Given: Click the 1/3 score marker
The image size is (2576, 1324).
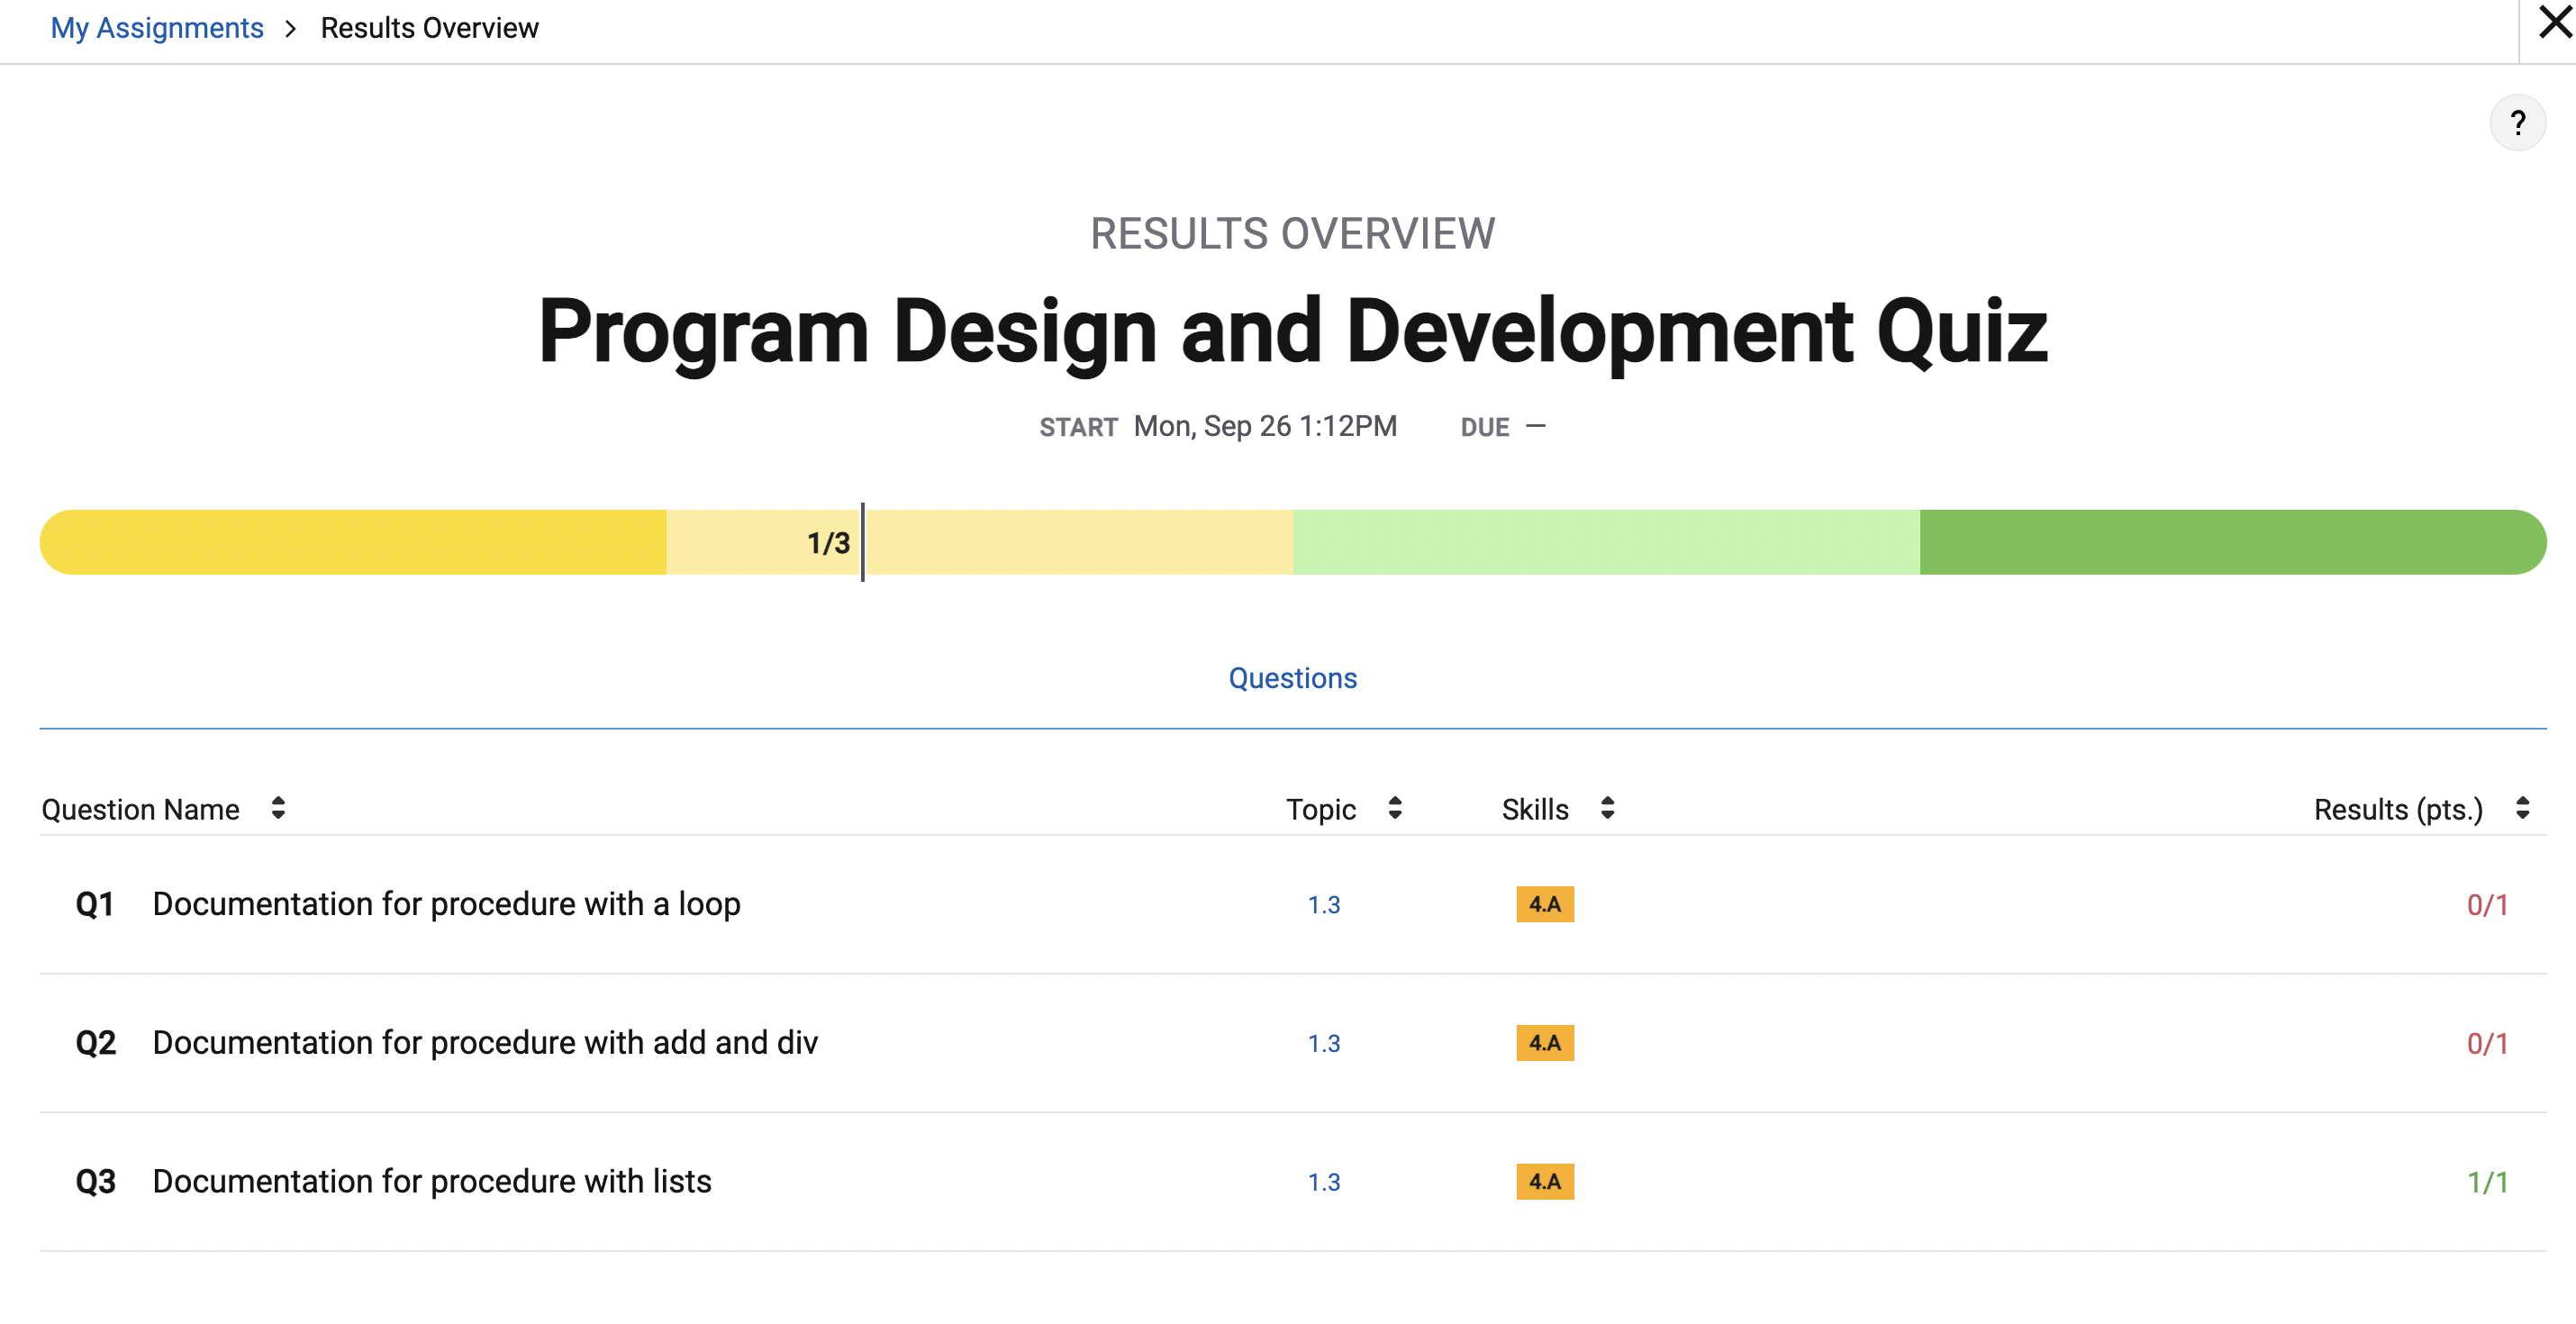Looking at the screenshot, I should pos(829,543).
